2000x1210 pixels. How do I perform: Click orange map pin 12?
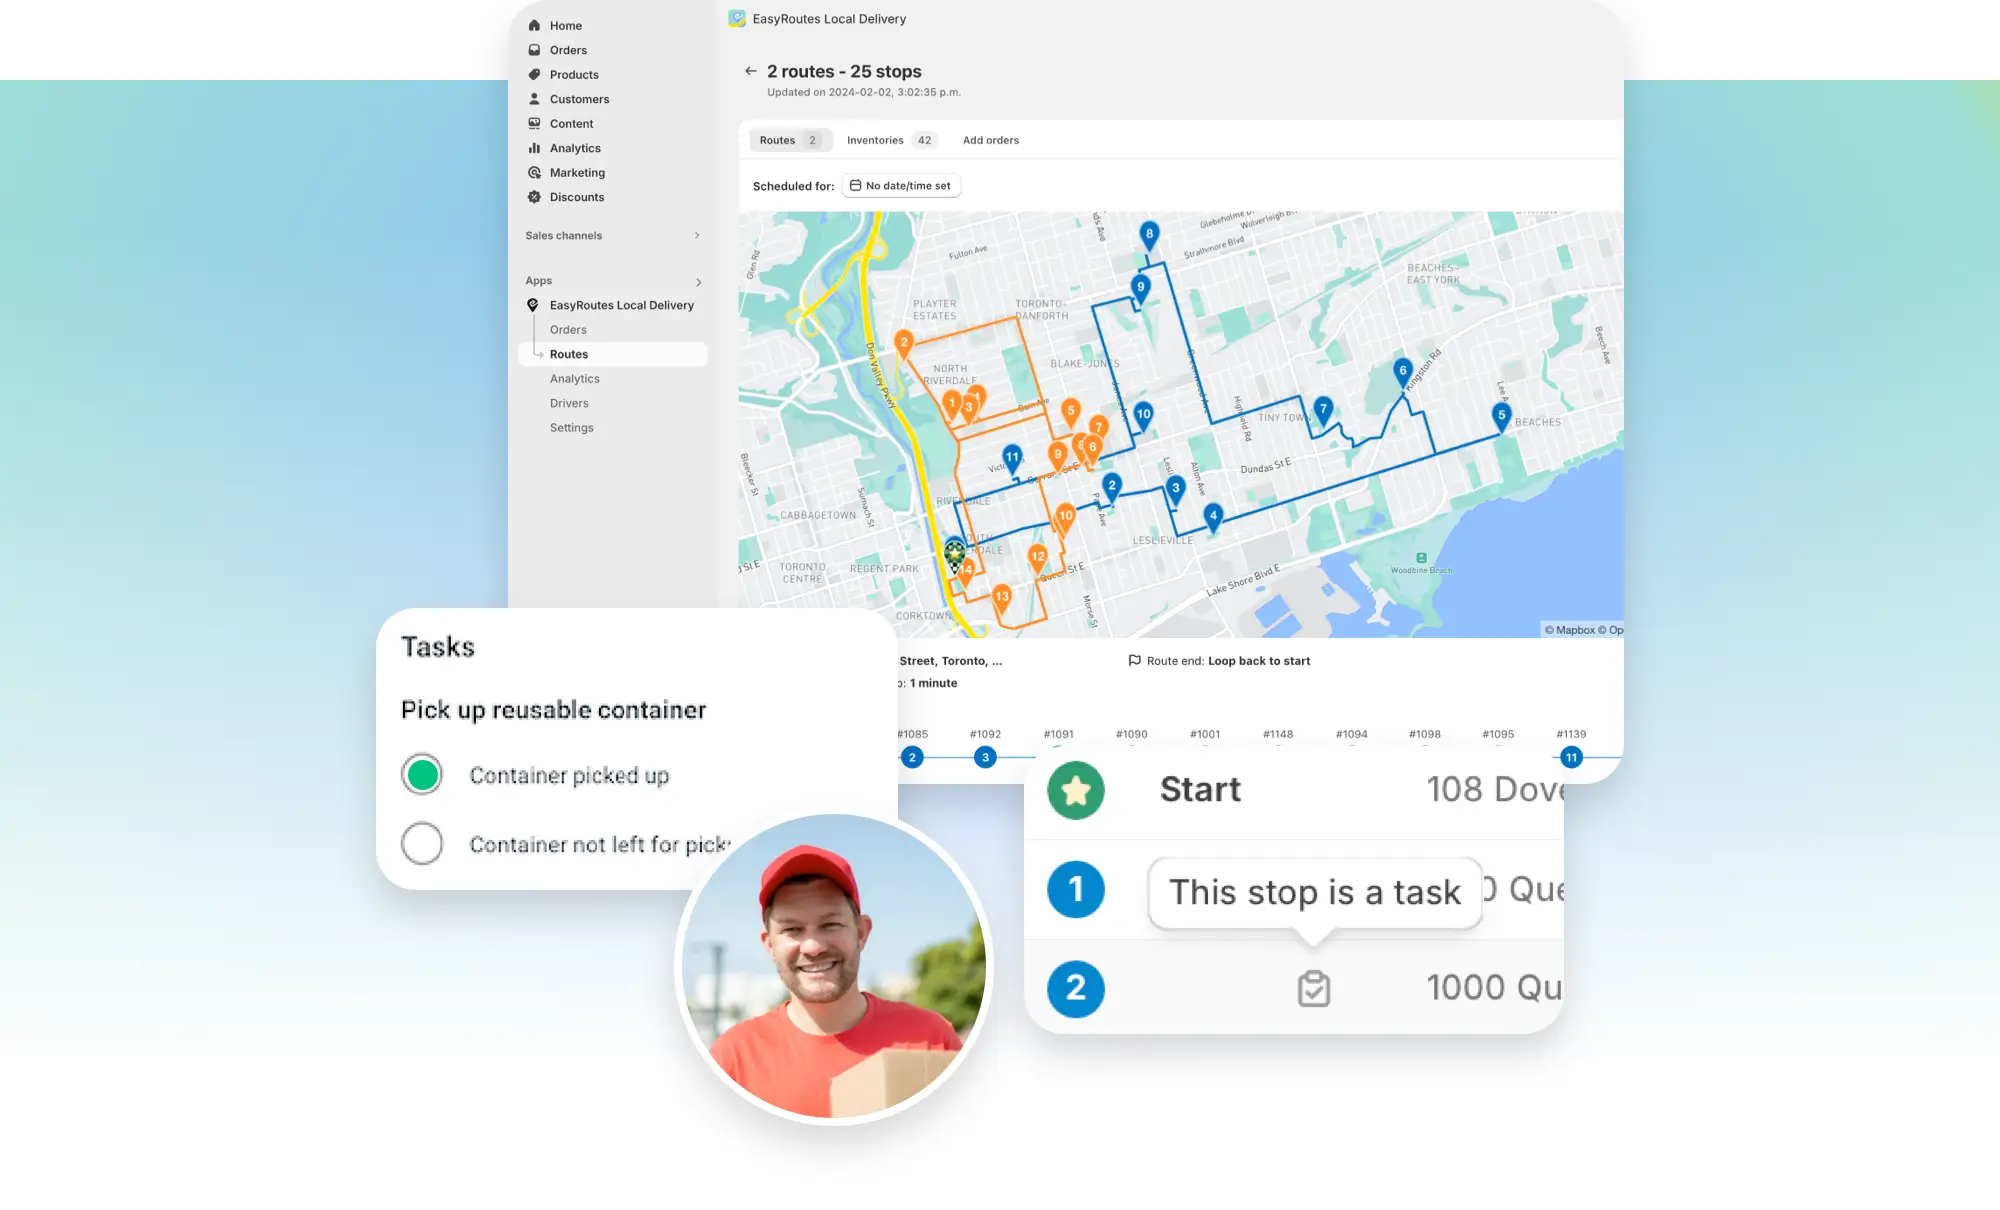click(x=1038, y=559)
